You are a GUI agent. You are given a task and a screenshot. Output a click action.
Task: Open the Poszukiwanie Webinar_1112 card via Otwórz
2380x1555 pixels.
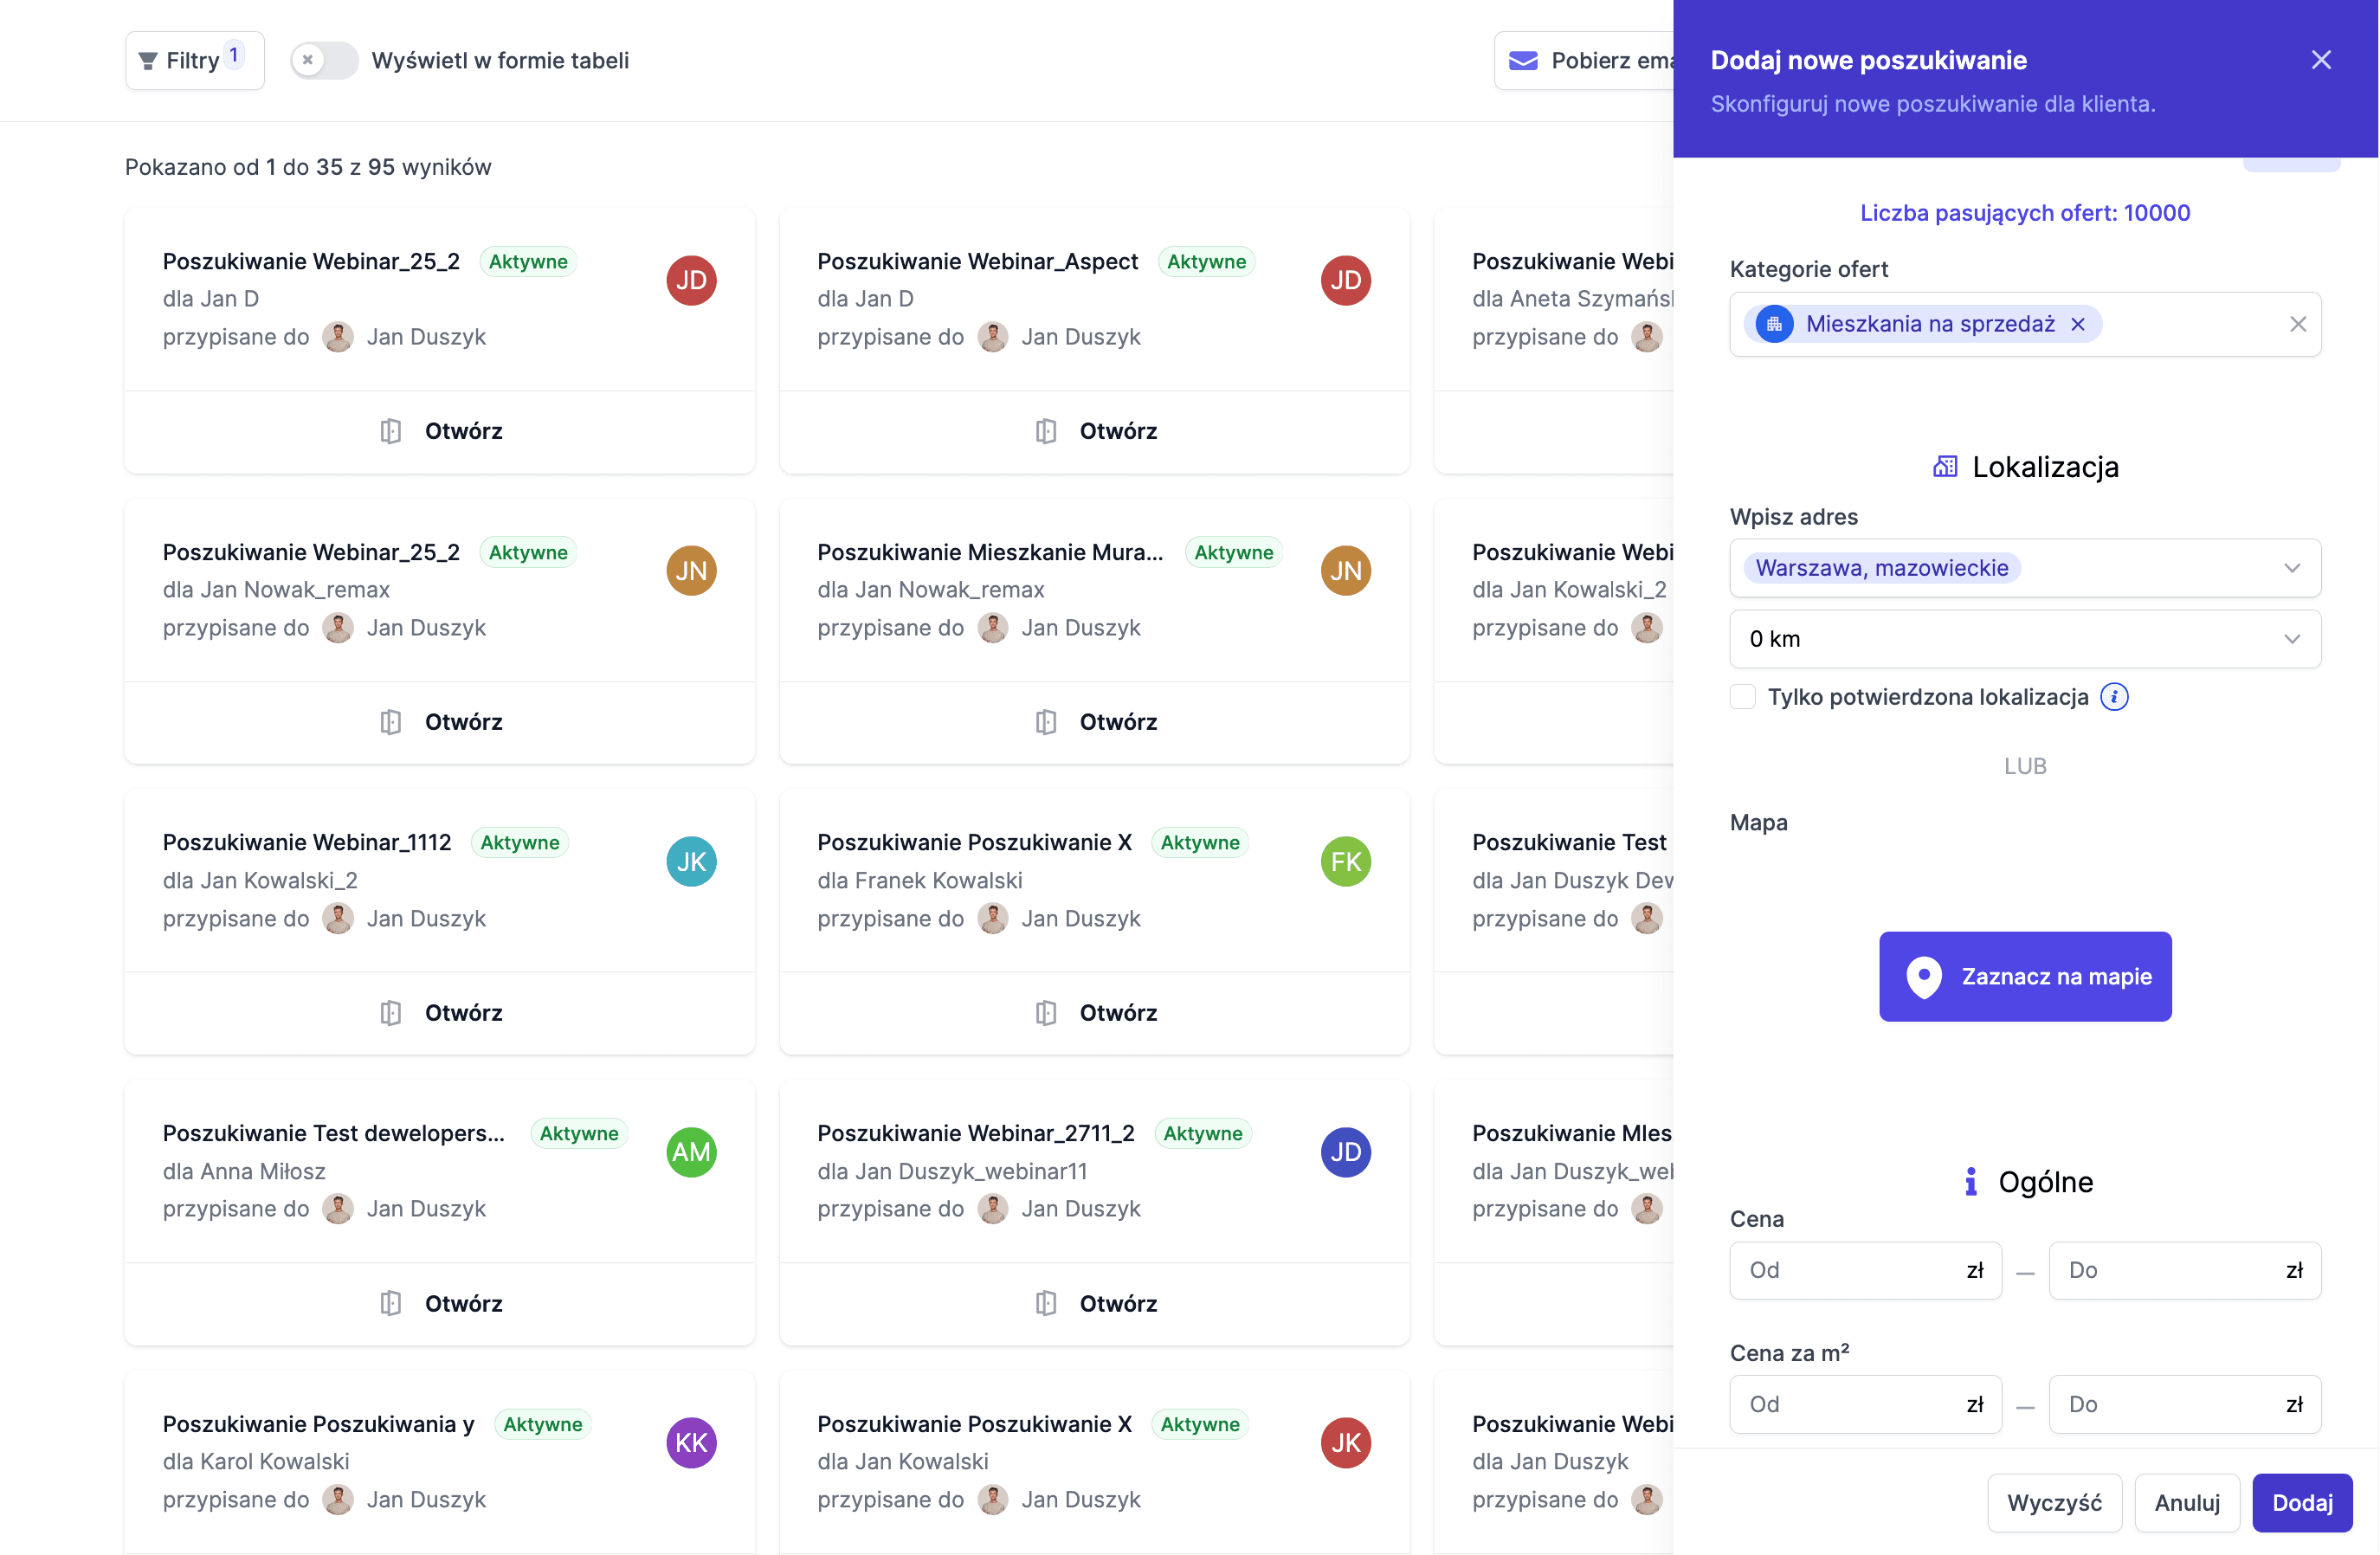coord(441,1013)
